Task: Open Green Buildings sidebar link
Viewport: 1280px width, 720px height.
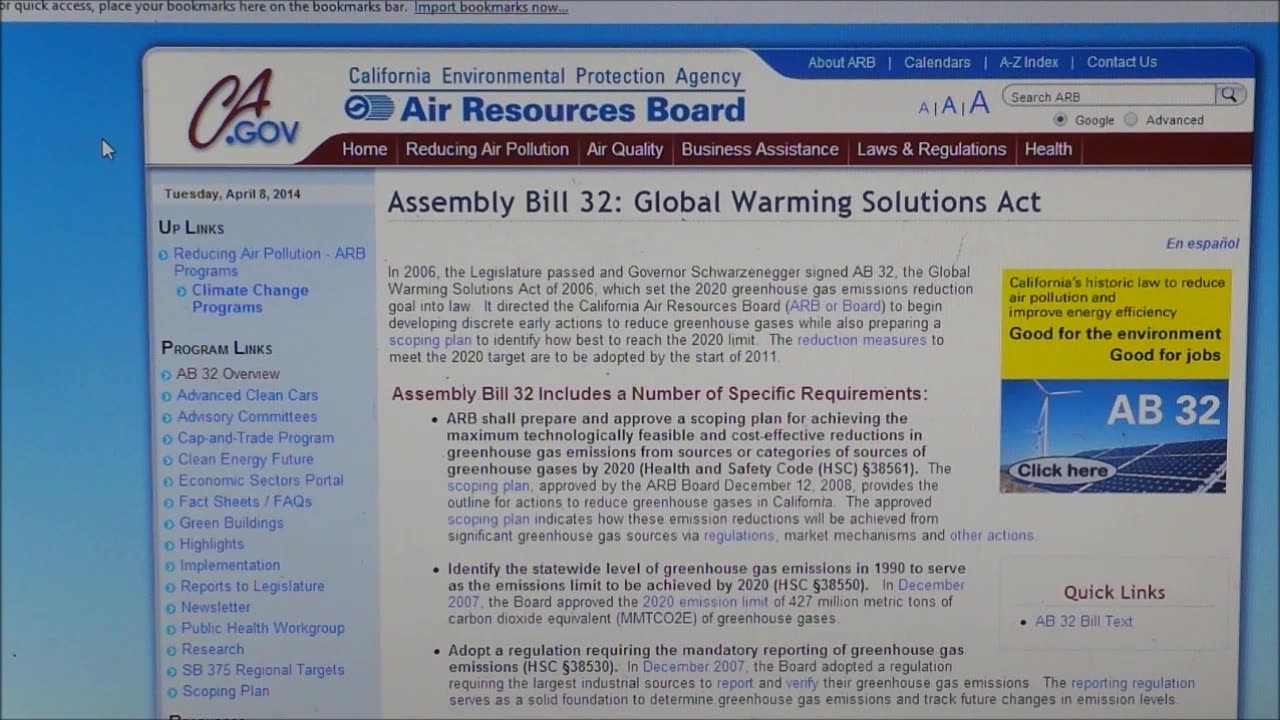Action: pos(231,523)
